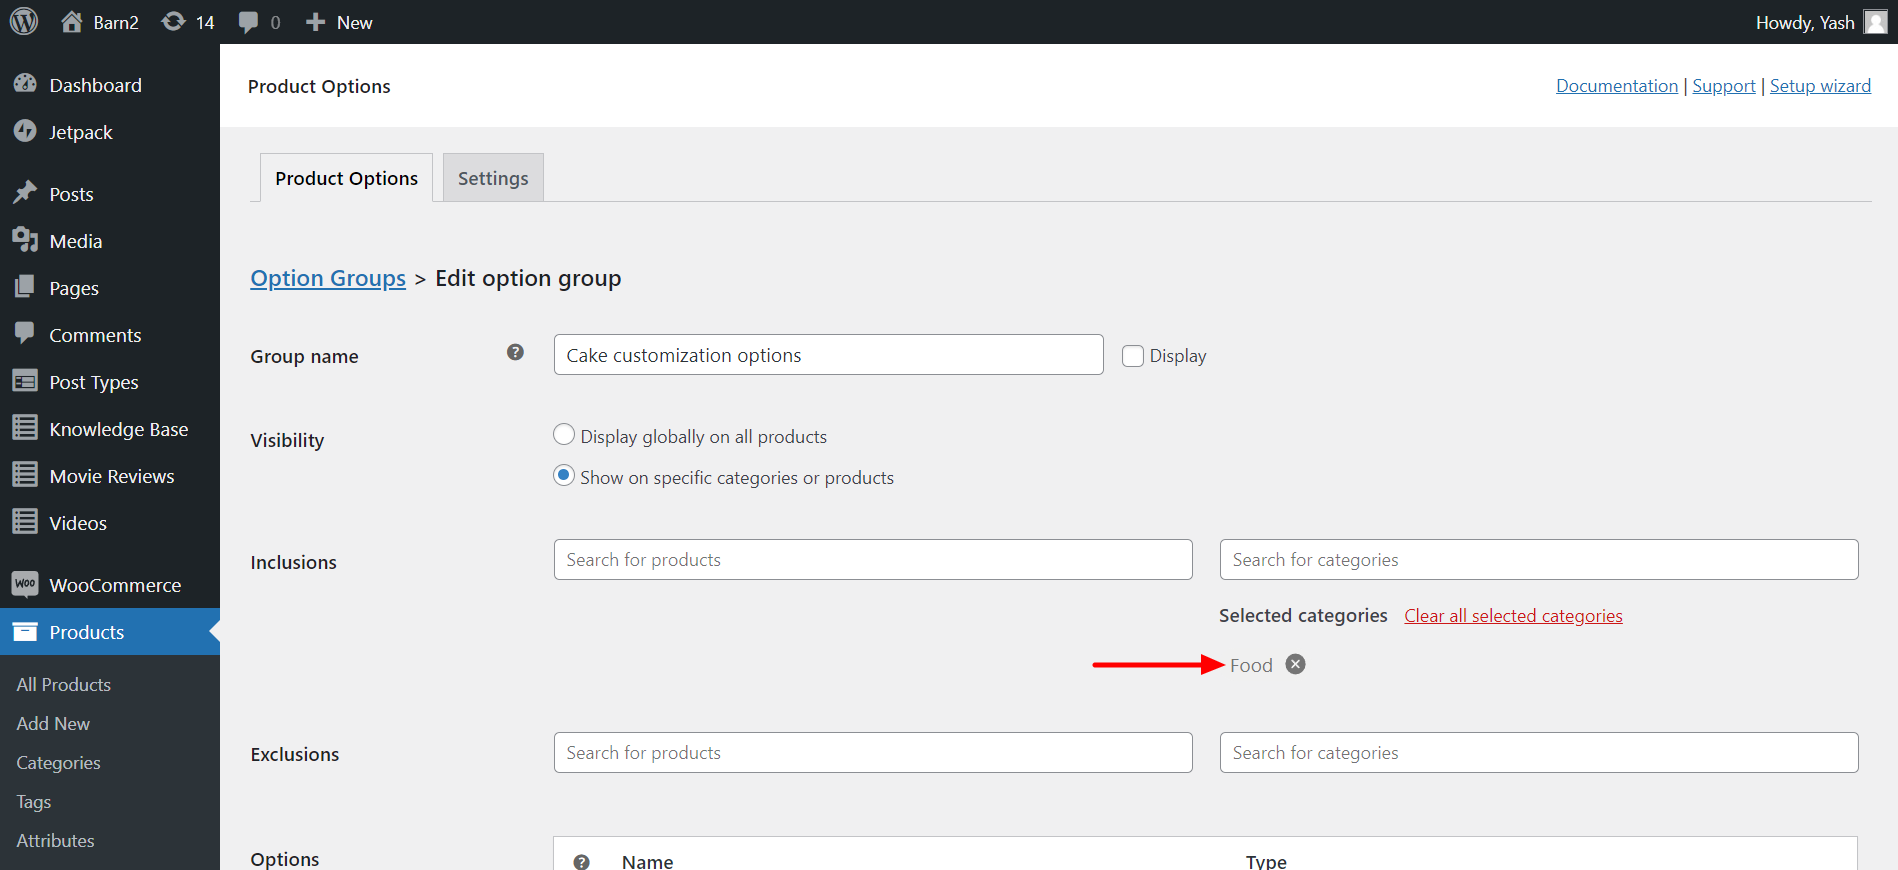
Task: Remove the Food category with the x icon
Action: (x=1295, y=664)
